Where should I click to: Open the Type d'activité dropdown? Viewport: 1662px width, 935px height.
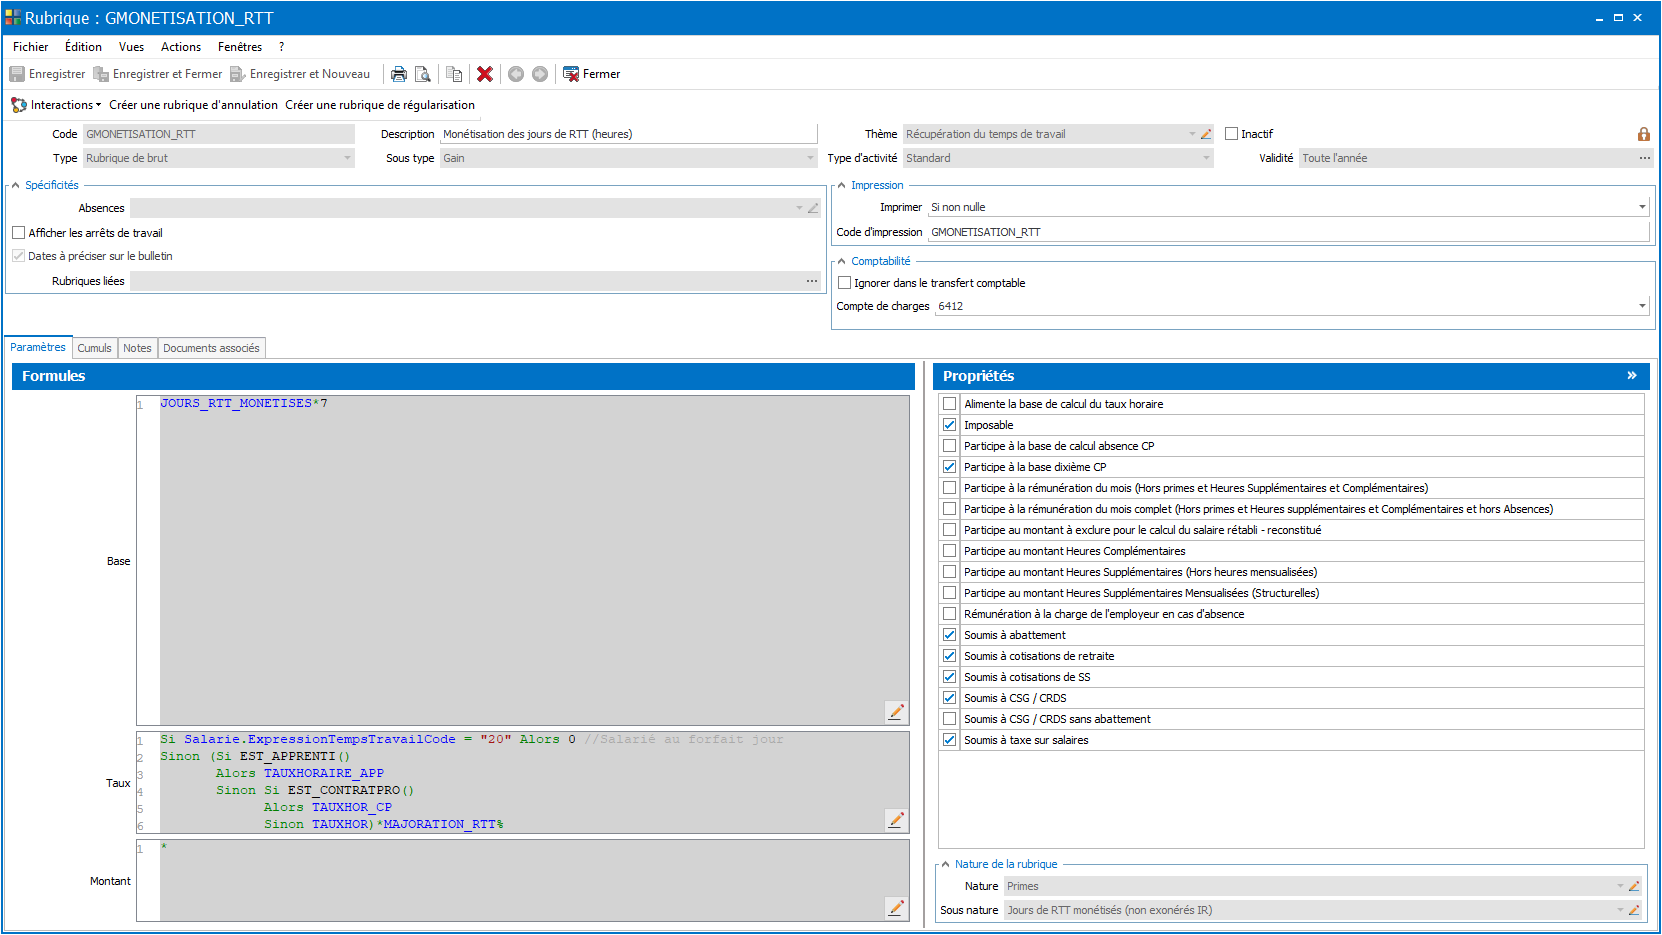(x=1206, y=158)
